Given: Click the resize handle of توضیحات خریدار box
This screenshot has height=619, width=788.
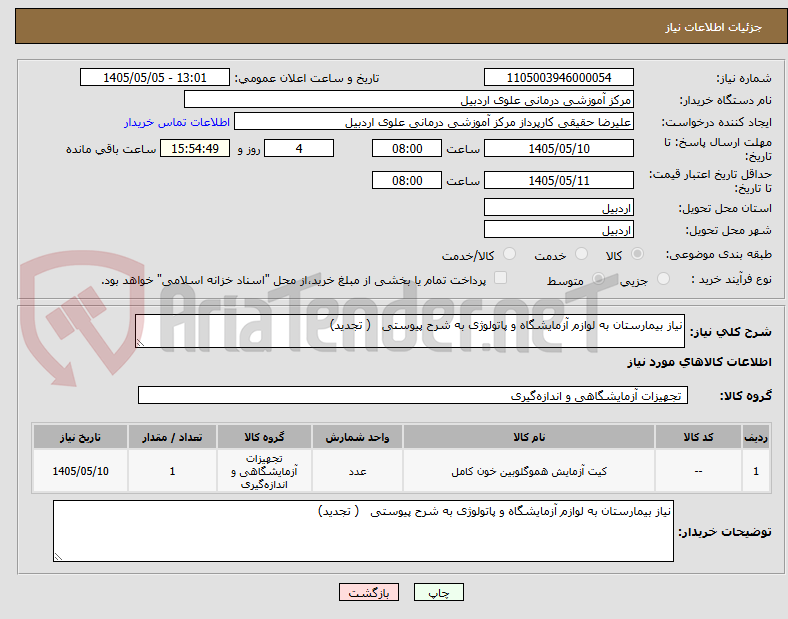Looking at the screenshot, I should click(x=58, y=557).
